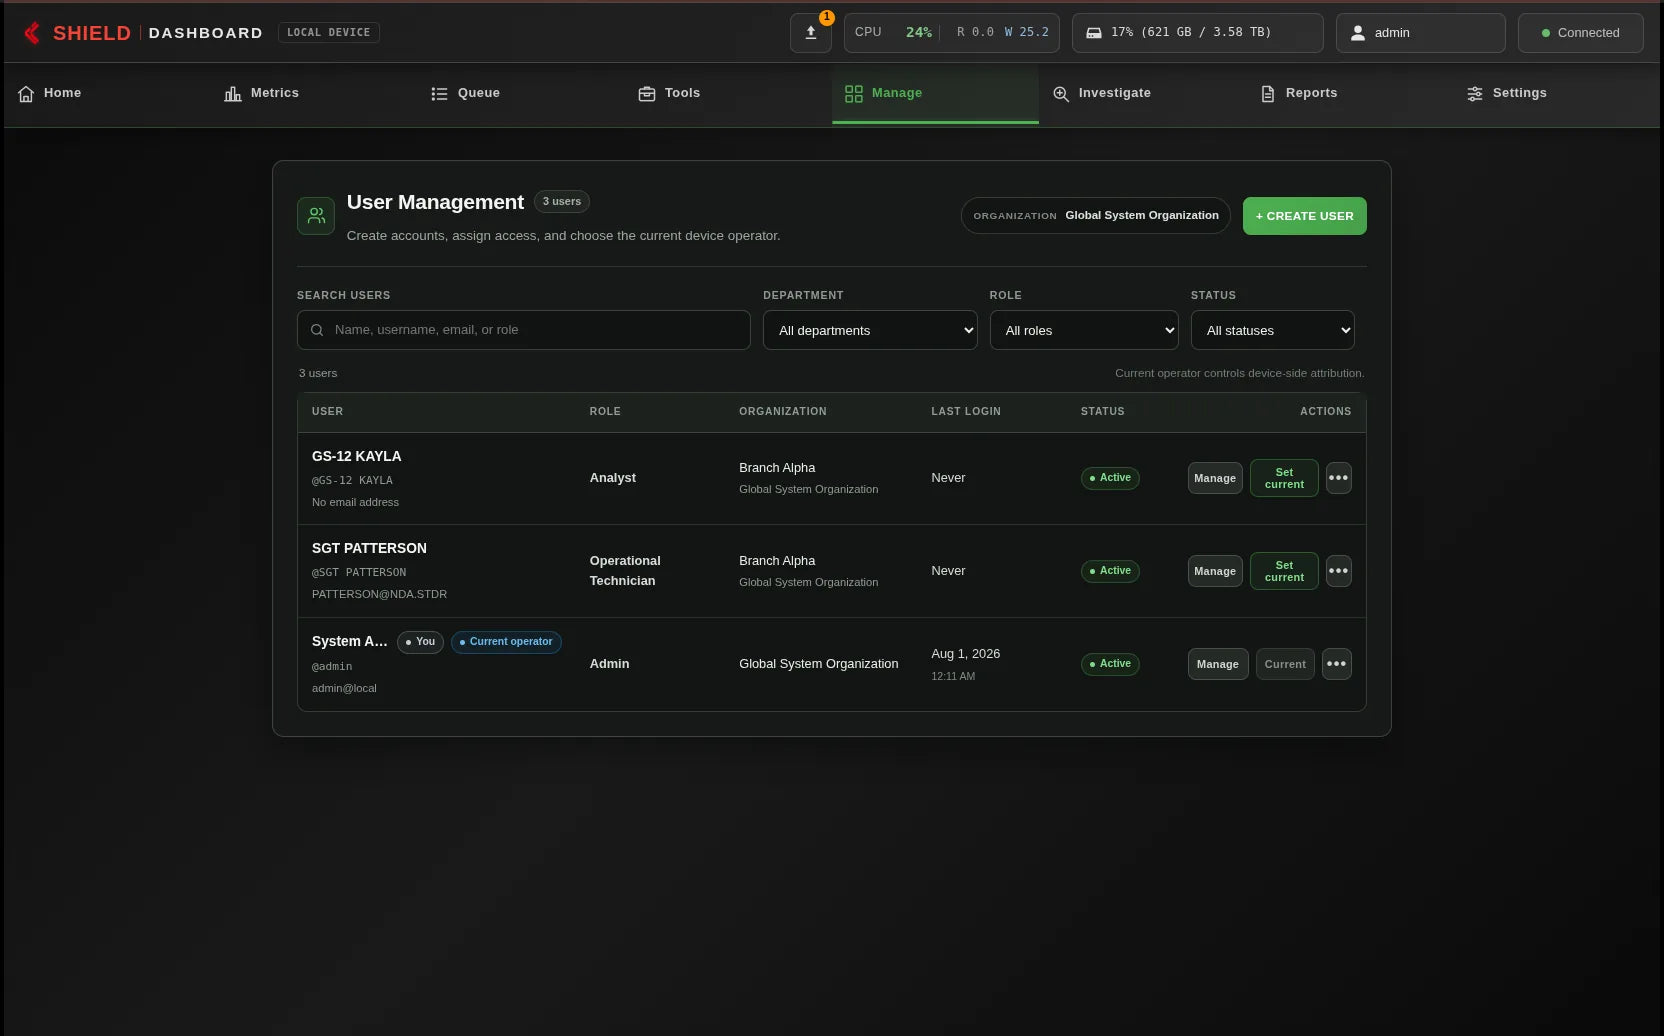This screenshot has width=1664, height=1036.
Task: Click the LOCAL DEVICE badge
Action: tap(329, 33)
